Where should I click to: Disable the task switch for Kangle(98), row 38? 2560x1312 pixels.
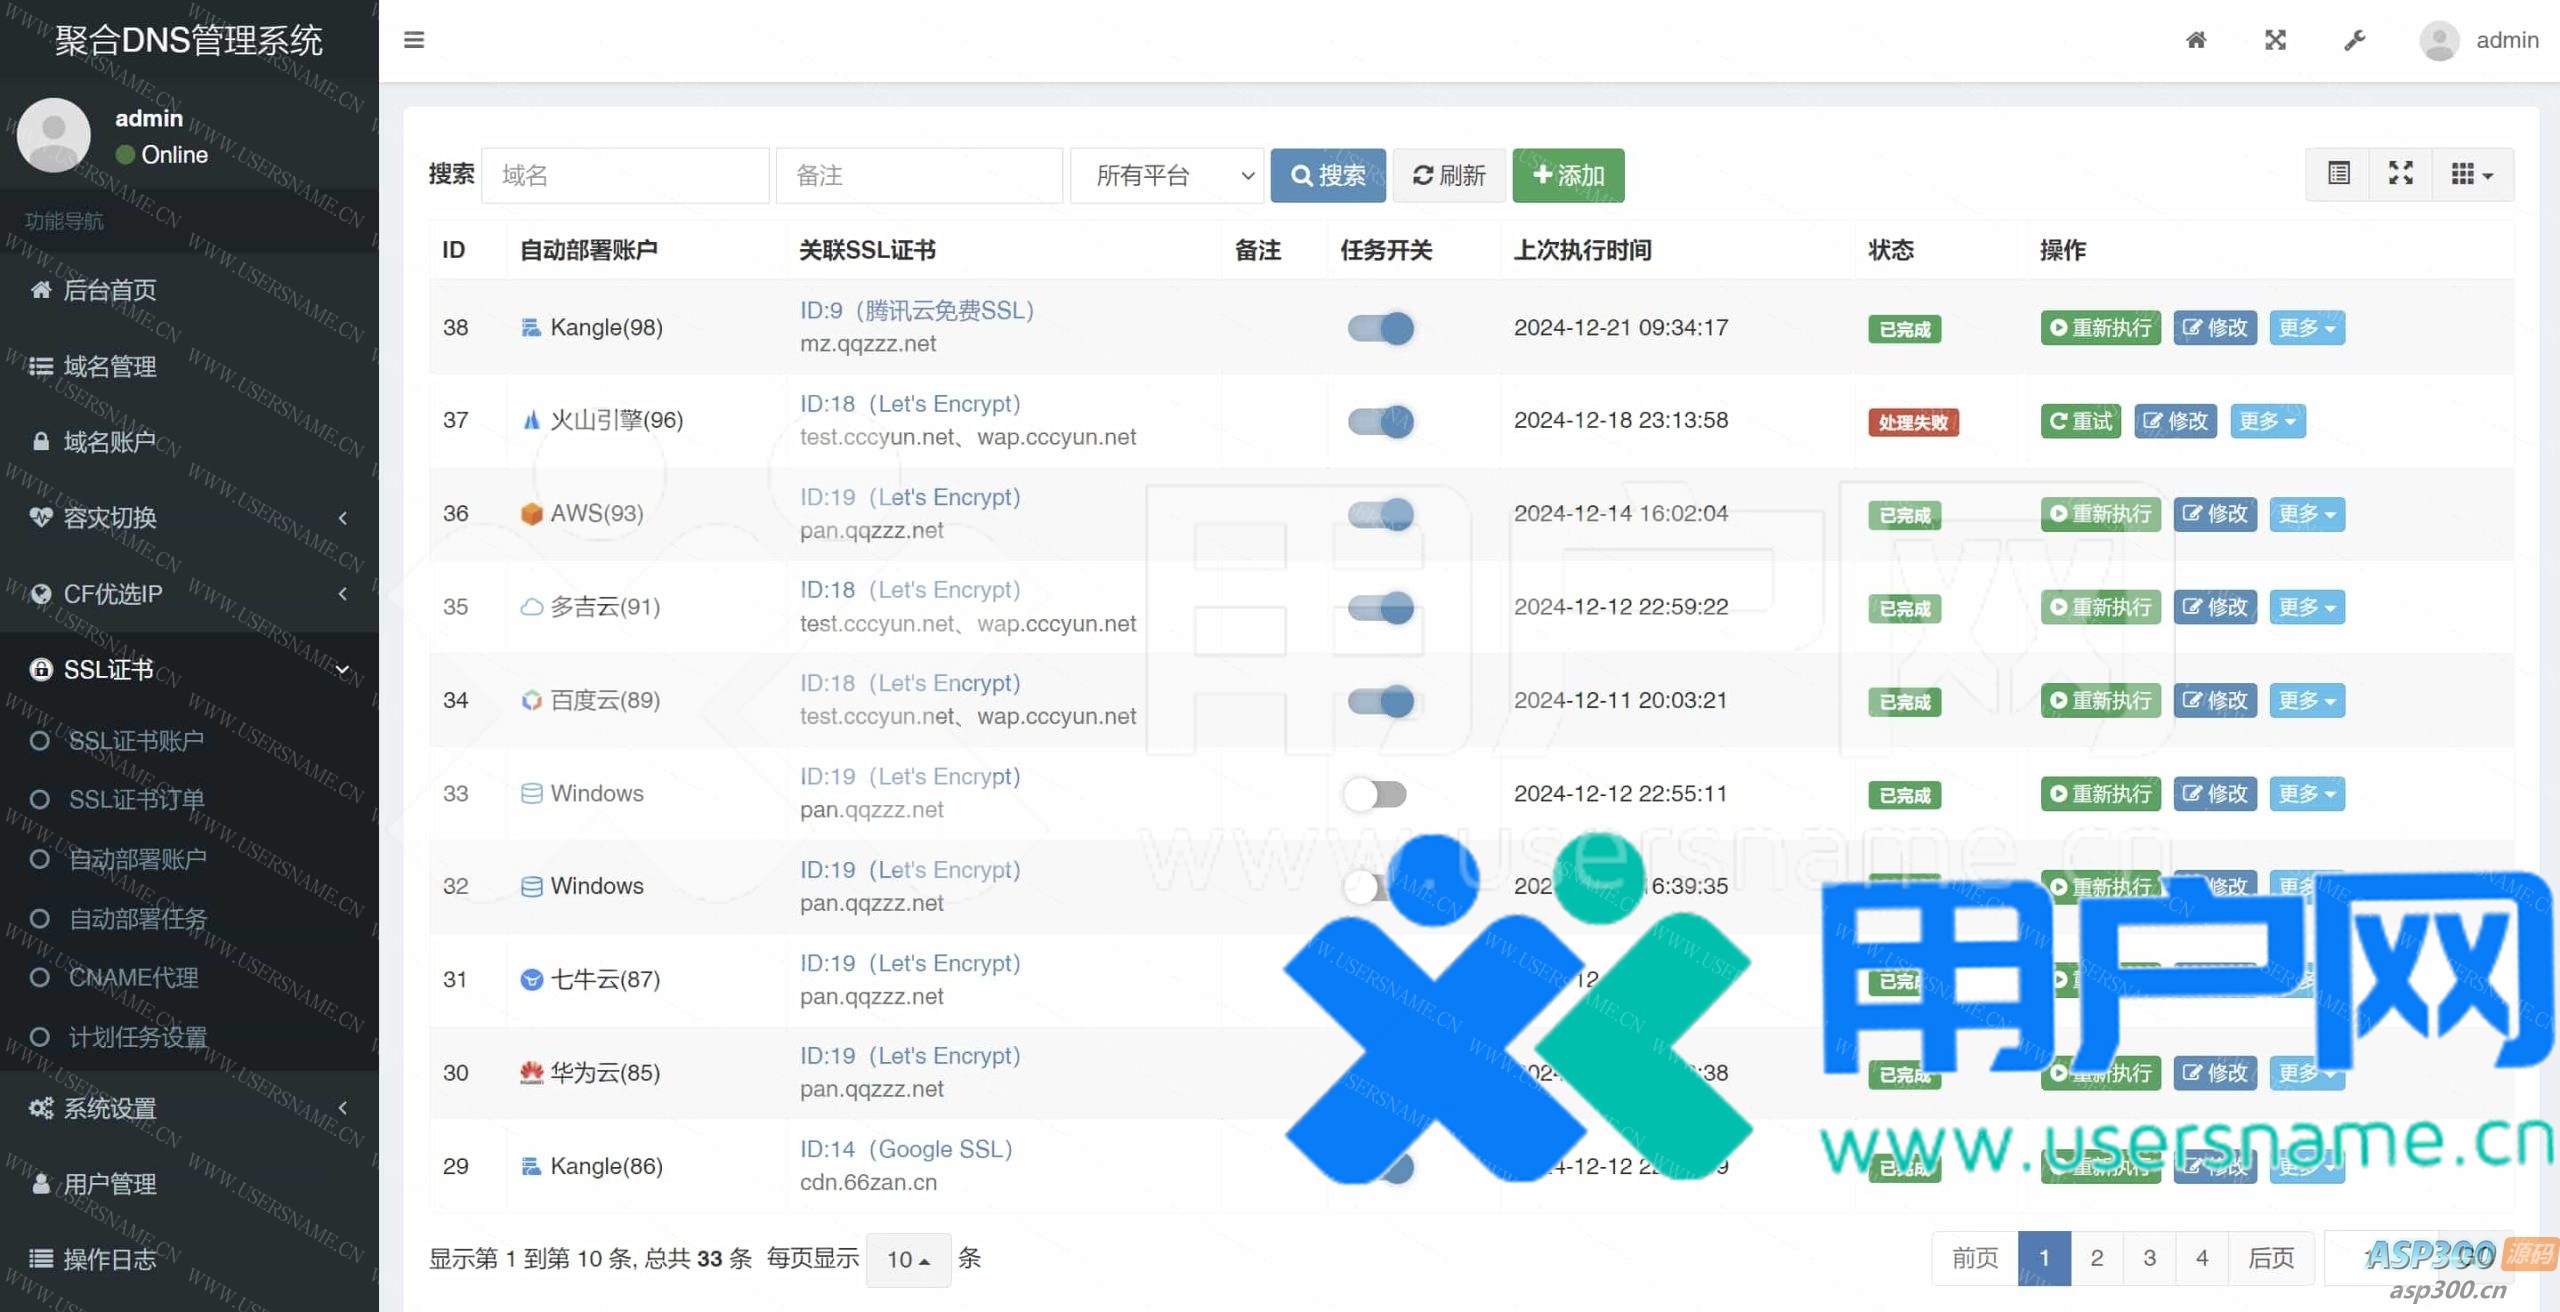(1380, 328)
